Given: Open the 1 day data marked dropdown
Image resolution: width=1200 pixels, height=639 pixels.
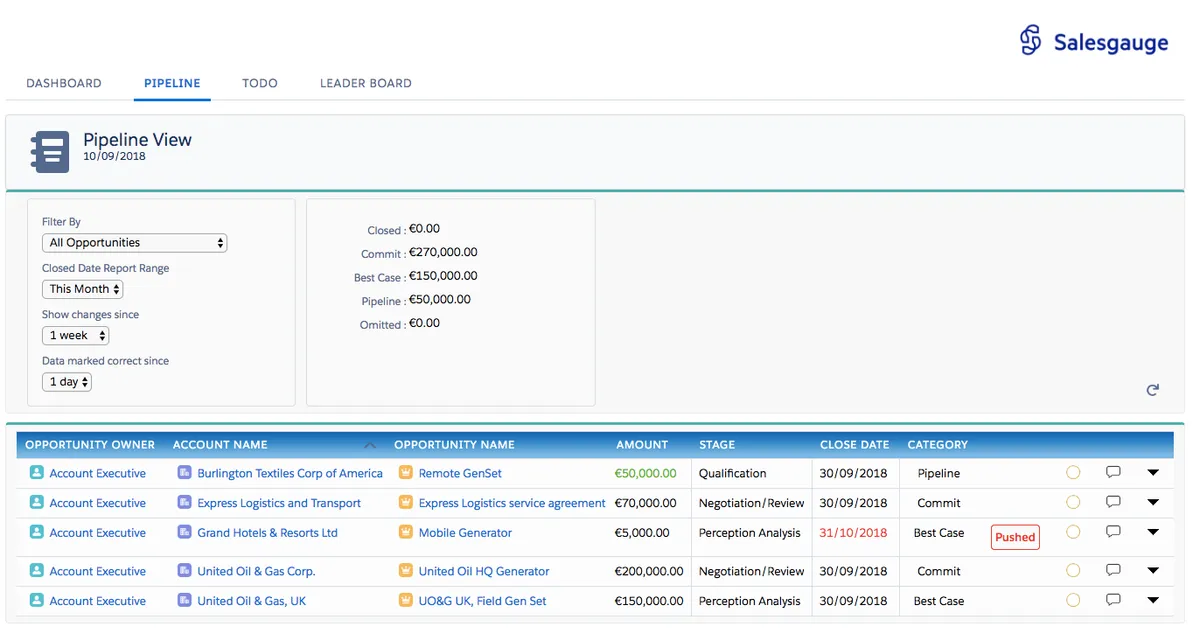Looking at the screenshot, I should [67, 382].
